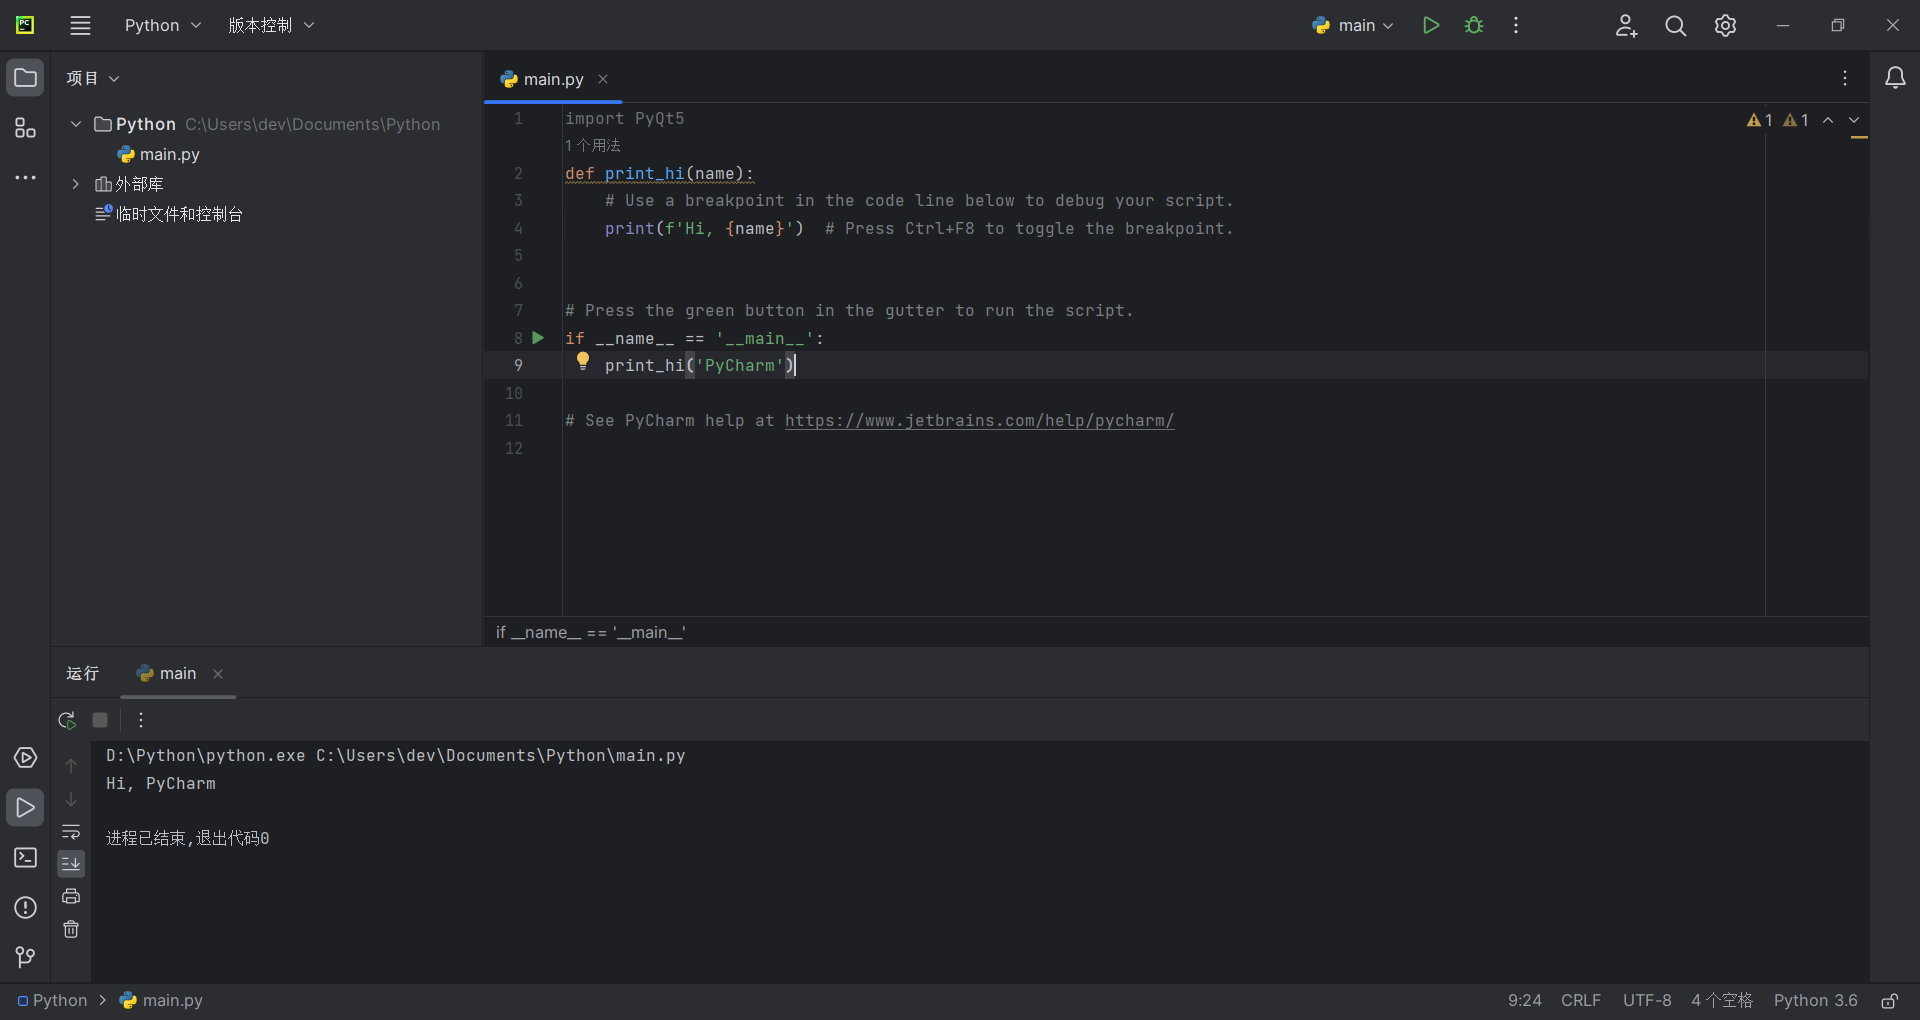Open the 项目 view dropdown
Viewport: 1920px width, 1020px height.
pyautogui.click(x=93, y=78)
